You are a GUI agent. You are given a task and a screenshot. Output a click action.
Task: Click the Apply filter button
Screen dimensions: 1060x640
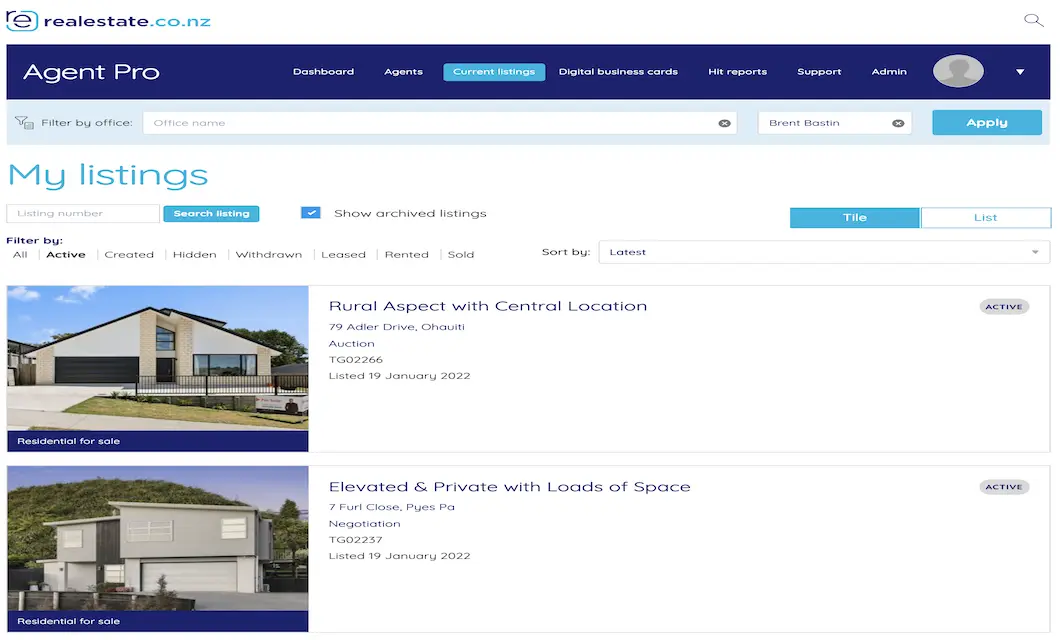tap(986, 122)
